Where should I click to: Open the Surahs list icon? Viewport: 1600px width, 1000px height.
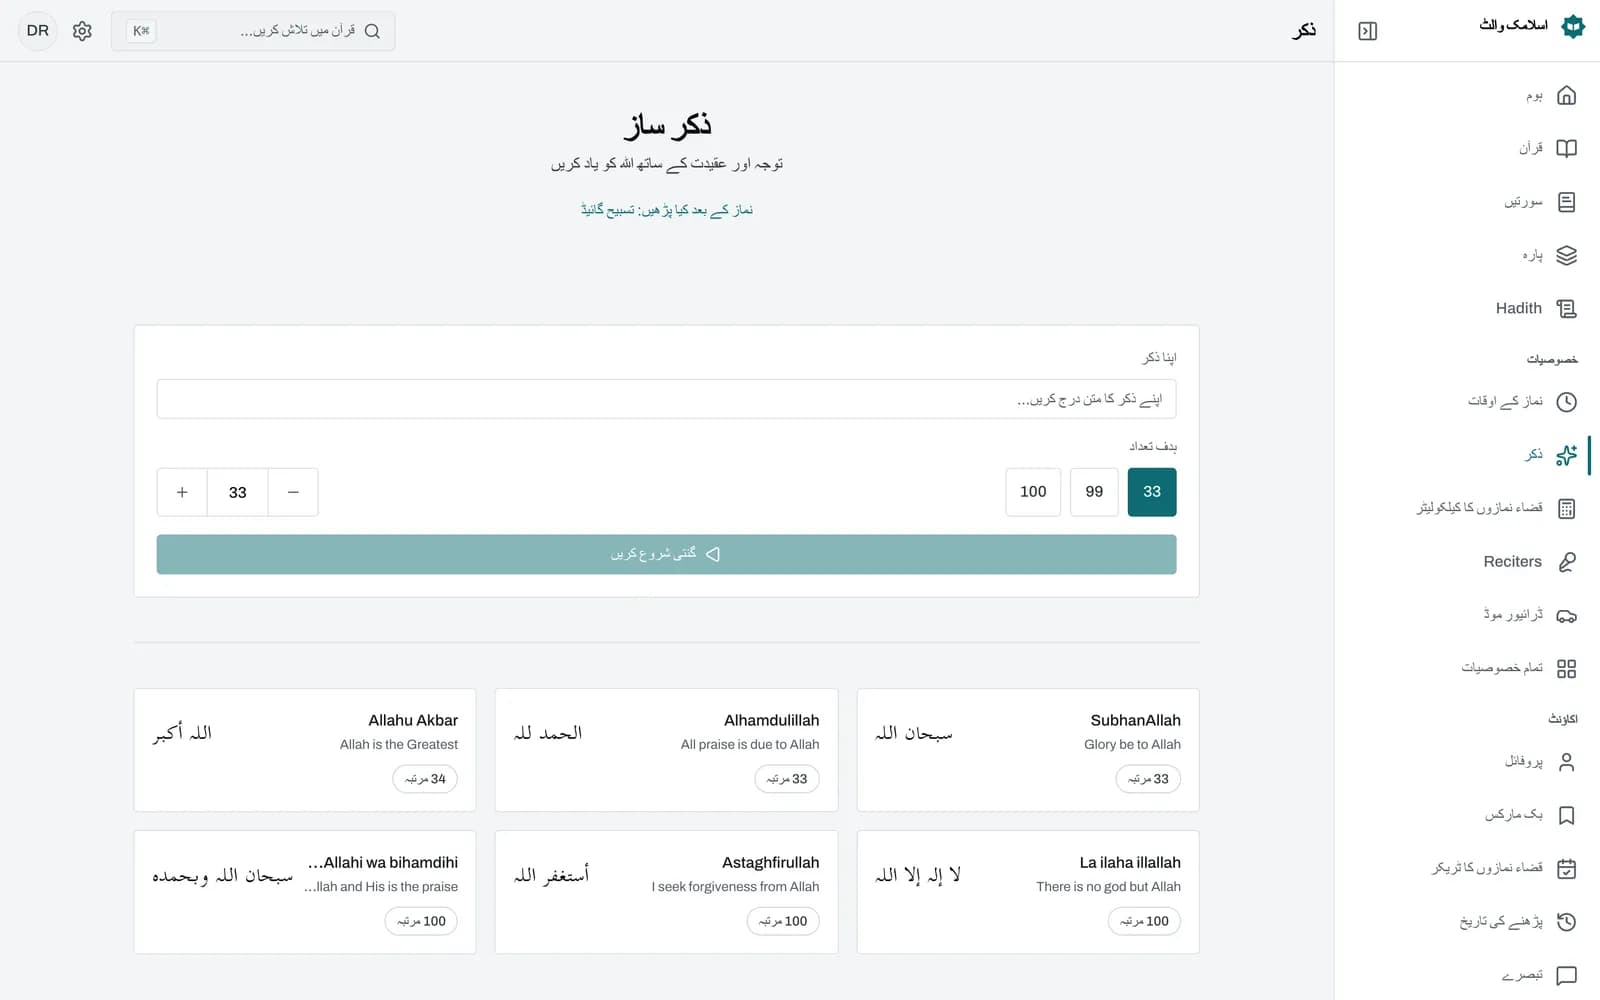(x=1566, y=202)
